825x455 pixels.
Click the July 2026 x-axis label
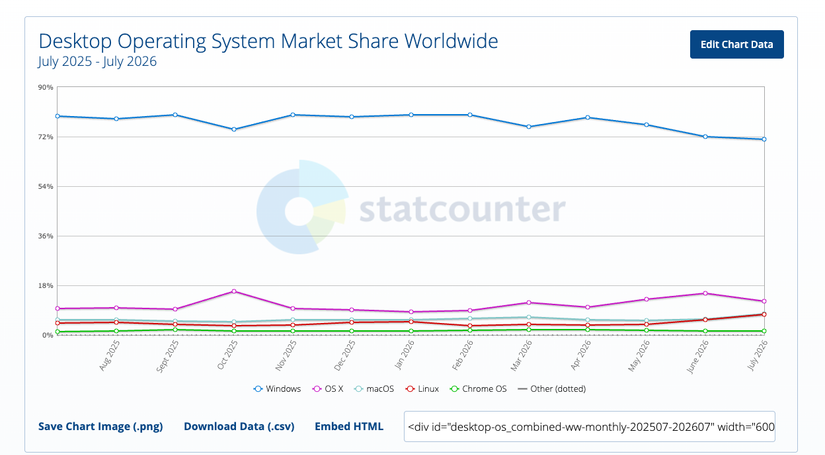[x=758, y=355]
